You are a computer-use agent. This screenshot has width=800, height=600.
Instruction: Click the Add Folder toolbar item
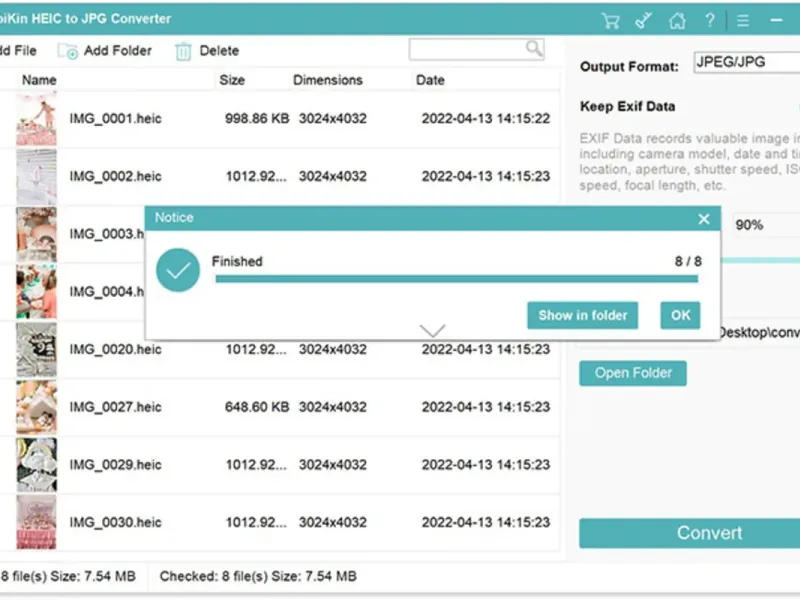click(x=105, y=51)
